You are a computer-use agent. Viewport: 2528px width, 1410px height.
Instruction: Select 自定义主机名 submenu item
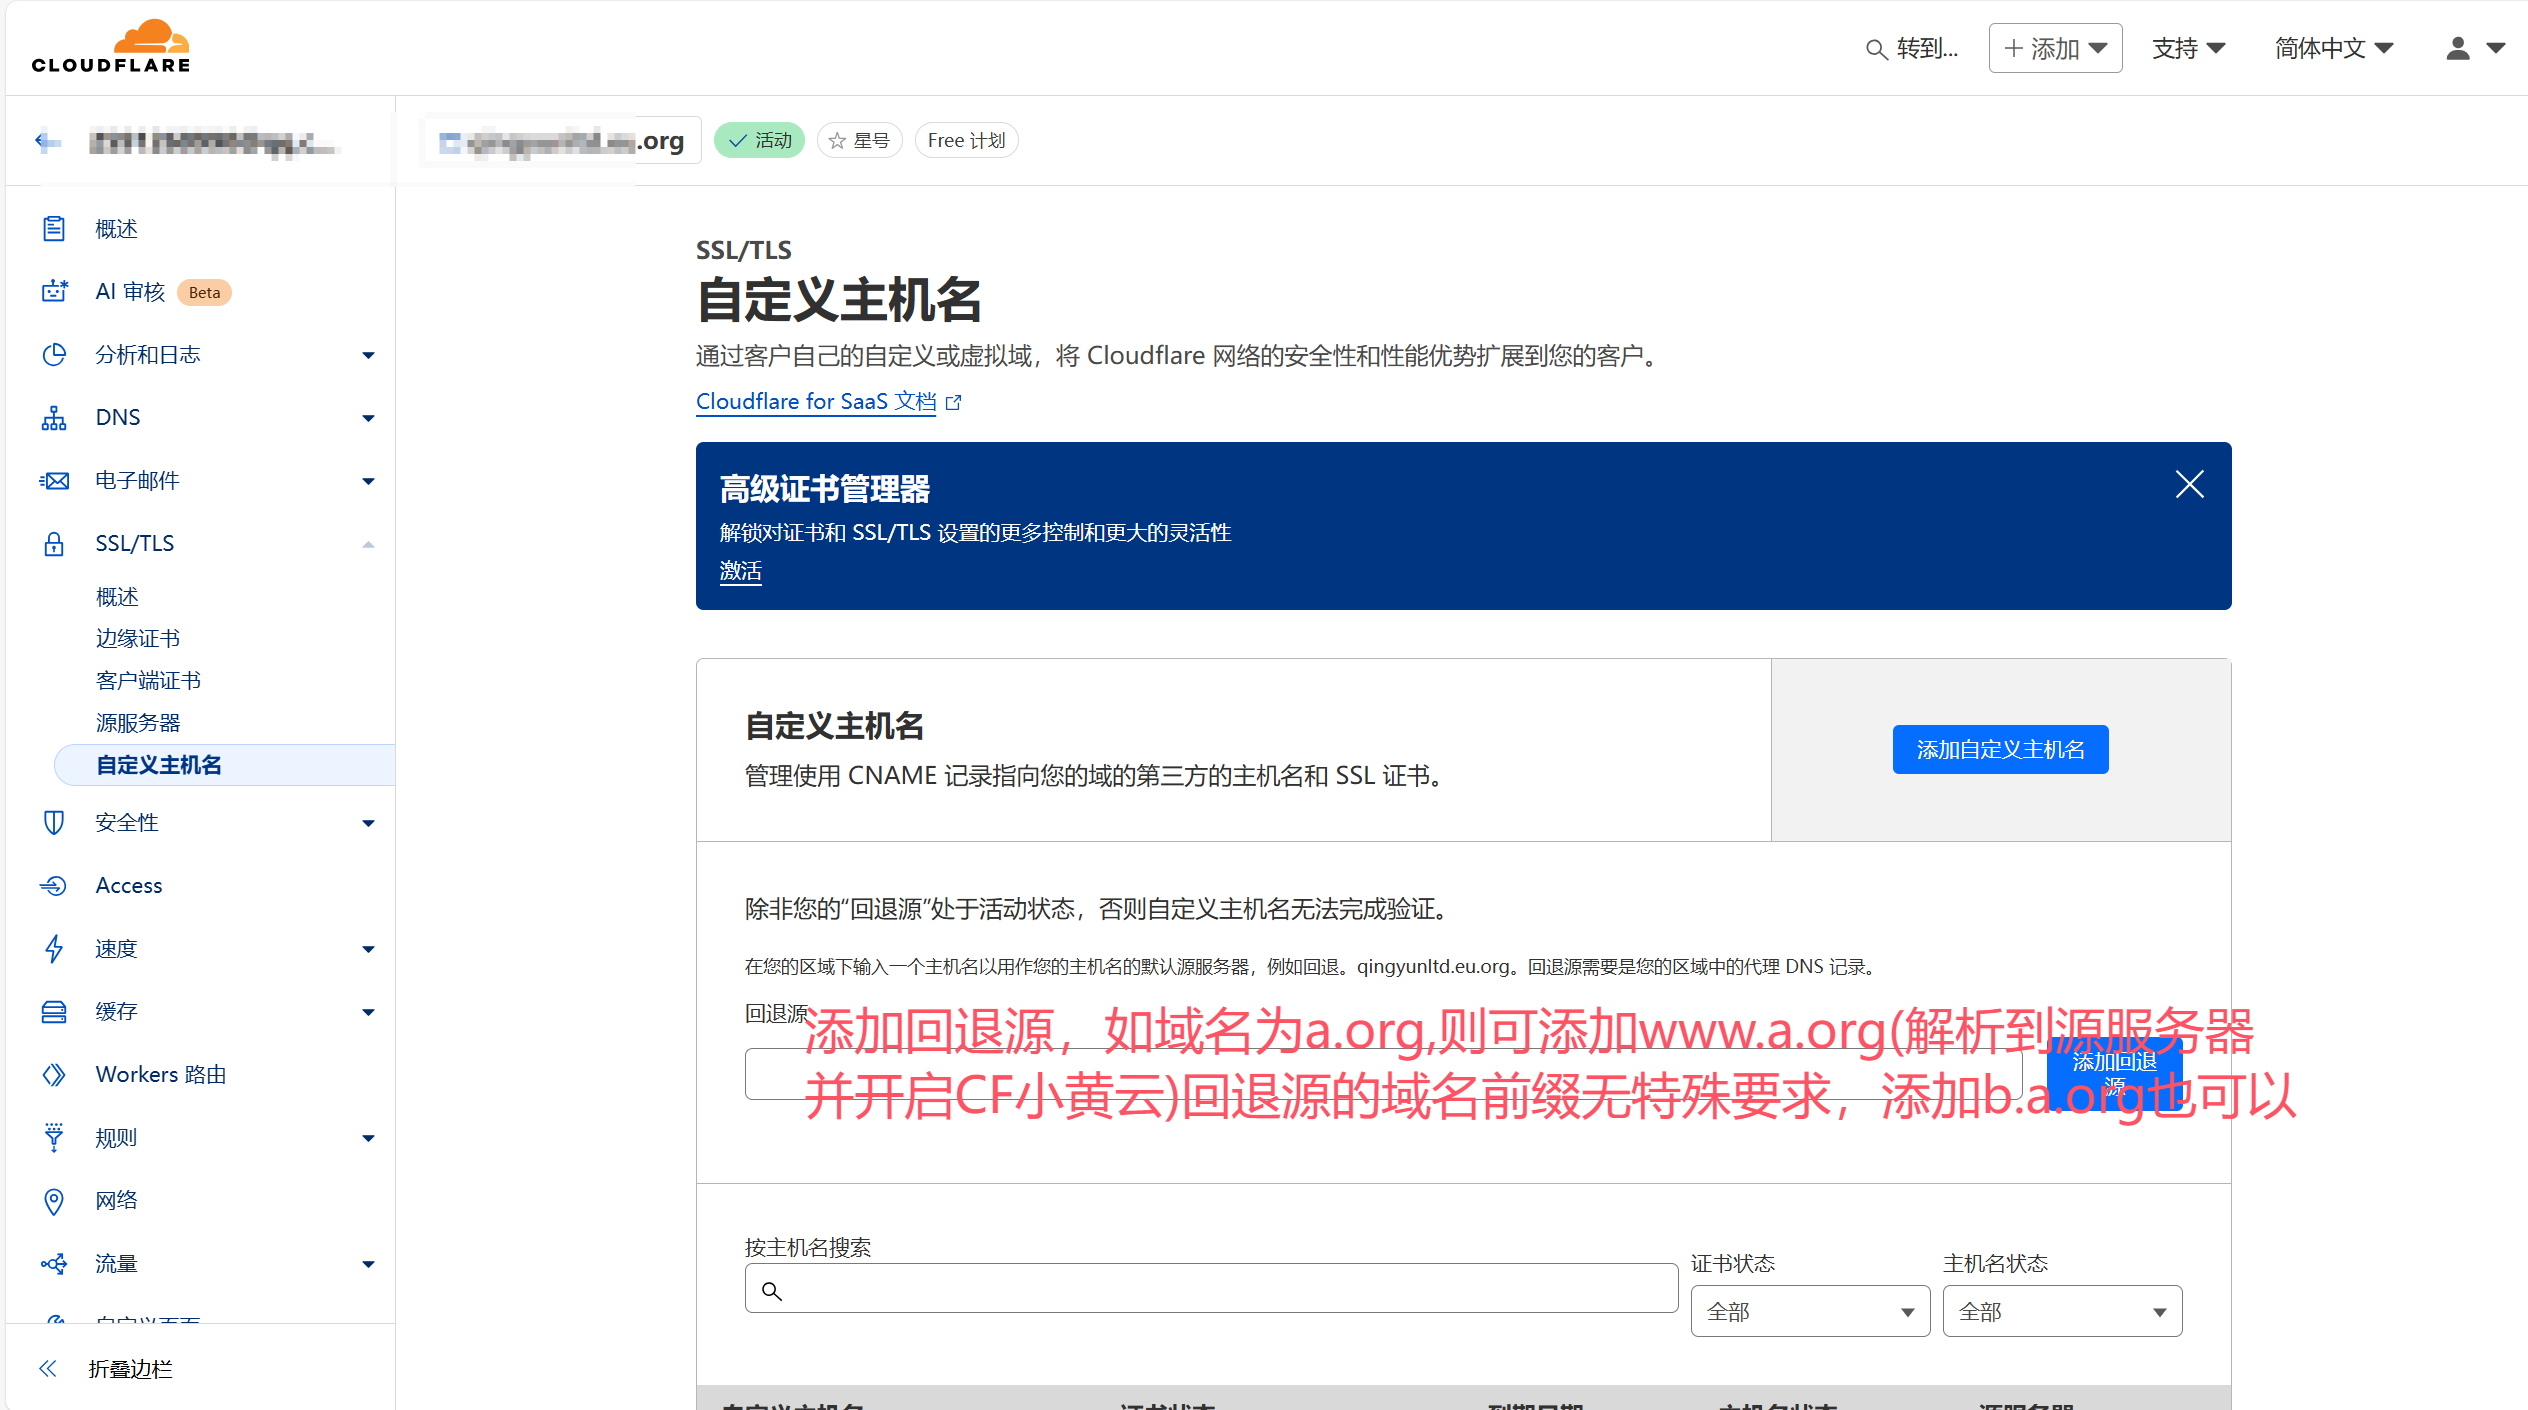coord(224,765)
